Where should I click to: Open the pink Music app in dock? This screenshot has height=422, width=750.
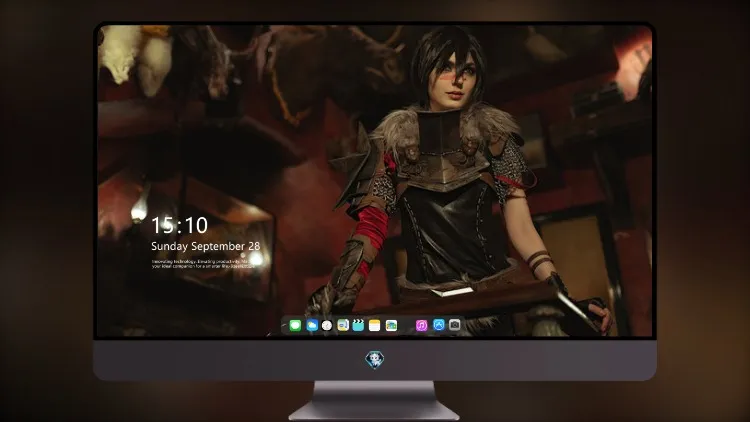coord(421,325)
